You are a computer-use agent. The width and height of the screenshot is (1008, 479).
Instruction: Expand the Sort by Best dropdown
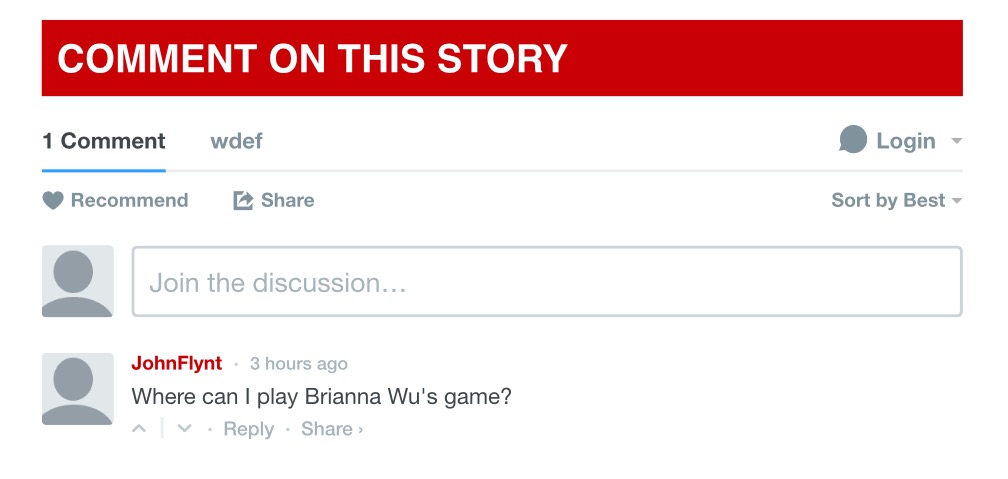[897, 201]
